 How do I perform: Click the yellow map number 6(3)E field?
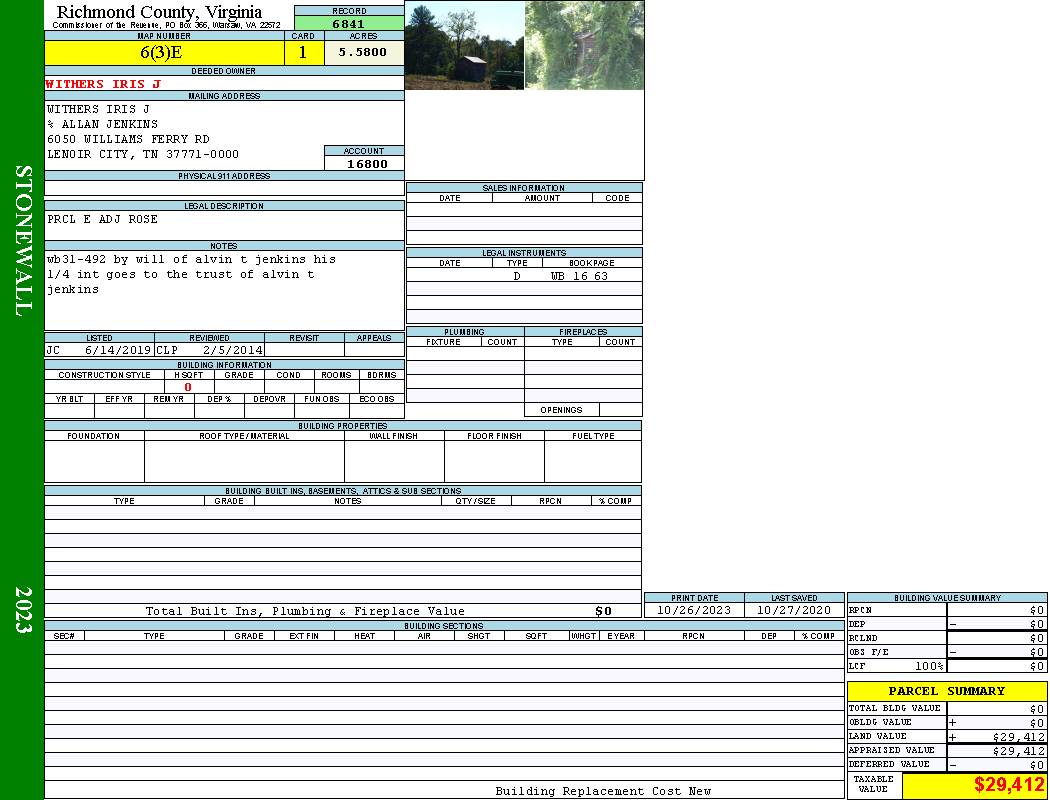161,53
